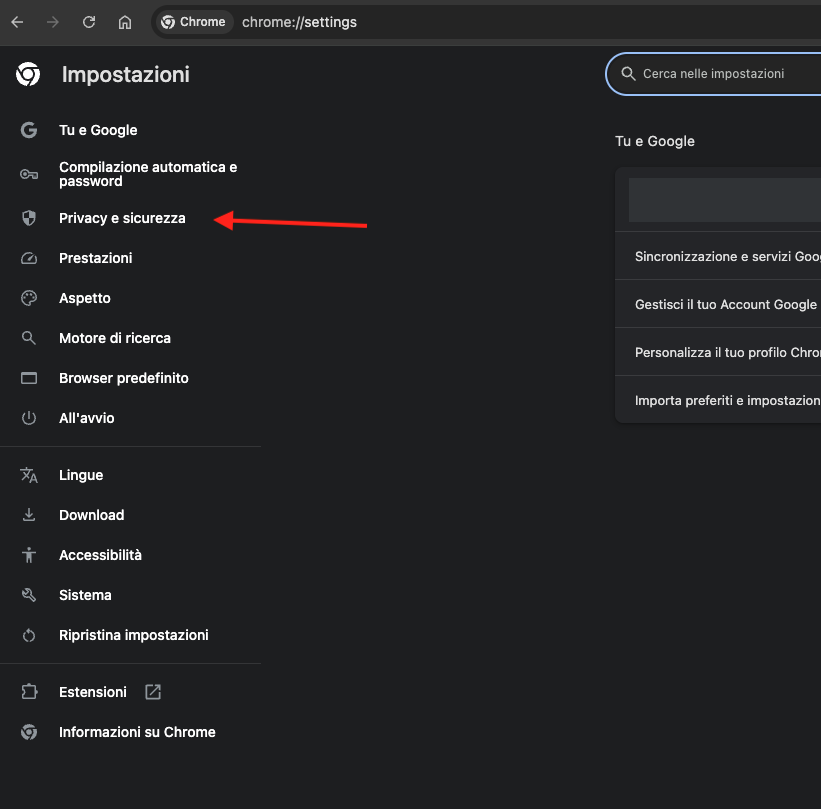
Task: Click the browser forward arrow
Action: tap(53, 22)
